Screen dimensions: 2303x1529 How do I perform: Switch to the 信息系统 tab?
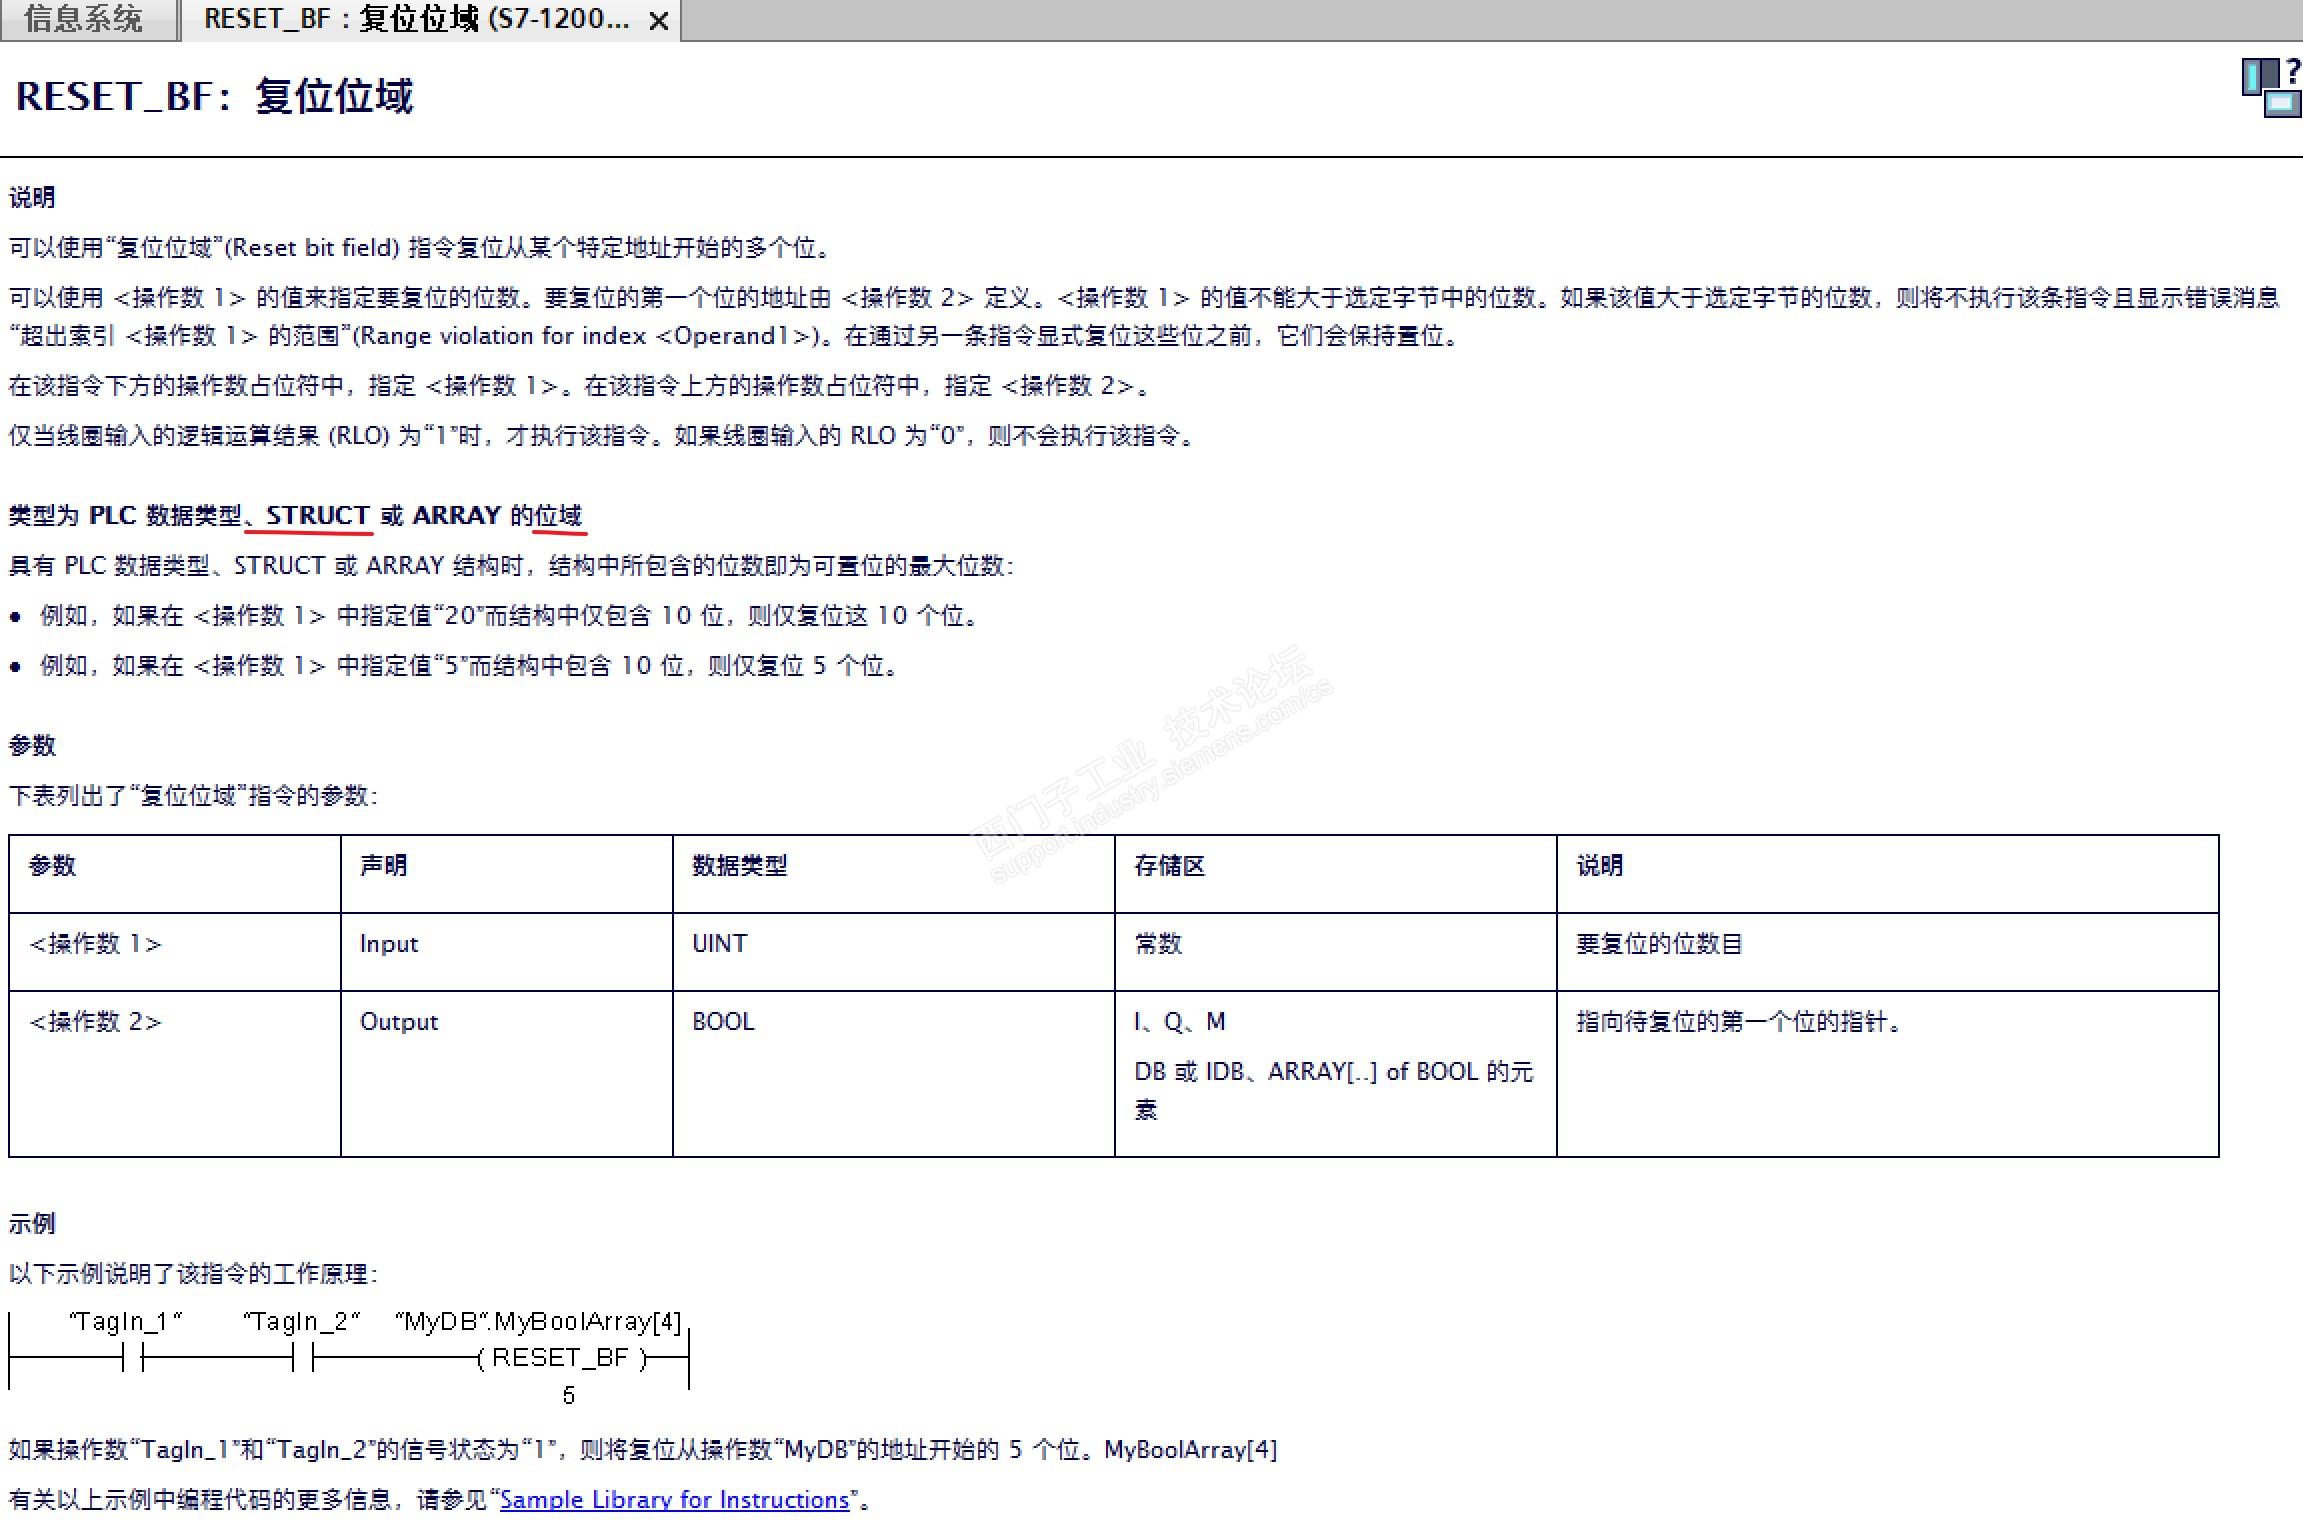click(x=84, y=19)
